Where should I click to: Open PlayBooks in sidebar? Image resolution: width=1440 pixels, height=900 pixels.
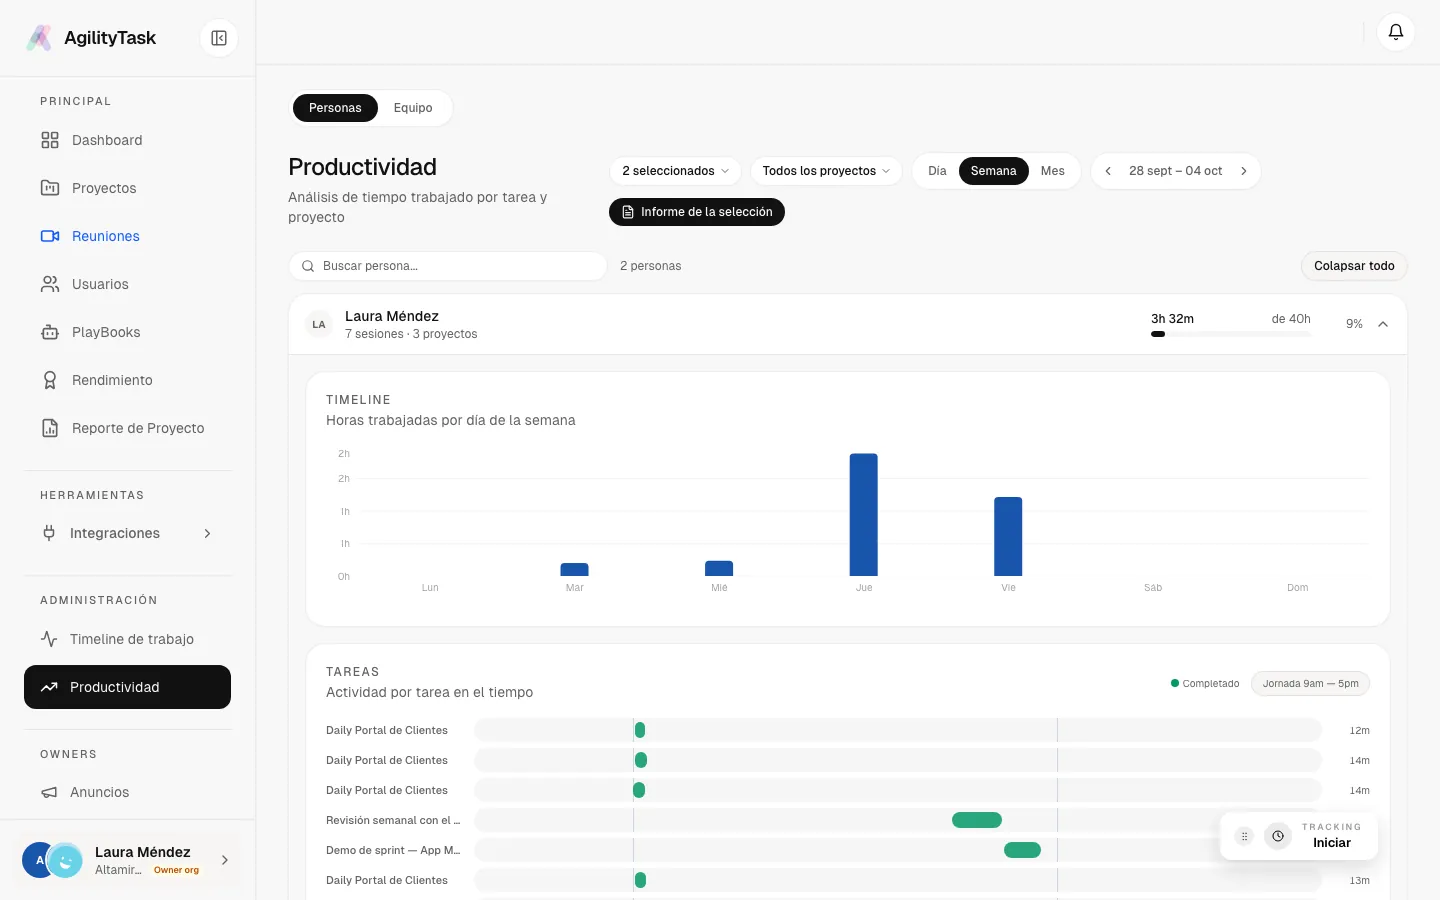tap(127, 332)
